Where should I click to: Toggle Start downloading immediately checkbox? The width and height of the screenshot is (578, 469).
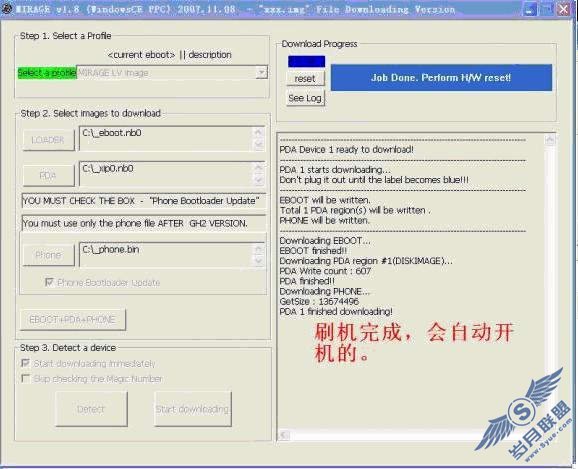coord(25,363)
